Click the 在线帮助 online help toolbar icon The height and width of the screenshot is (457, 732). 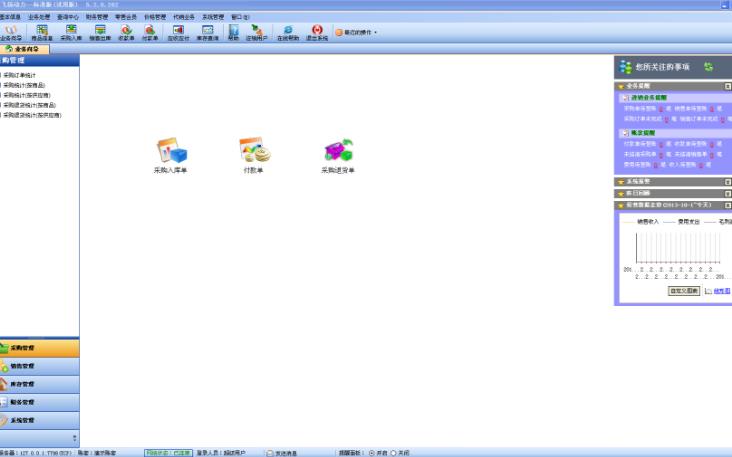[x=288, y=31]
